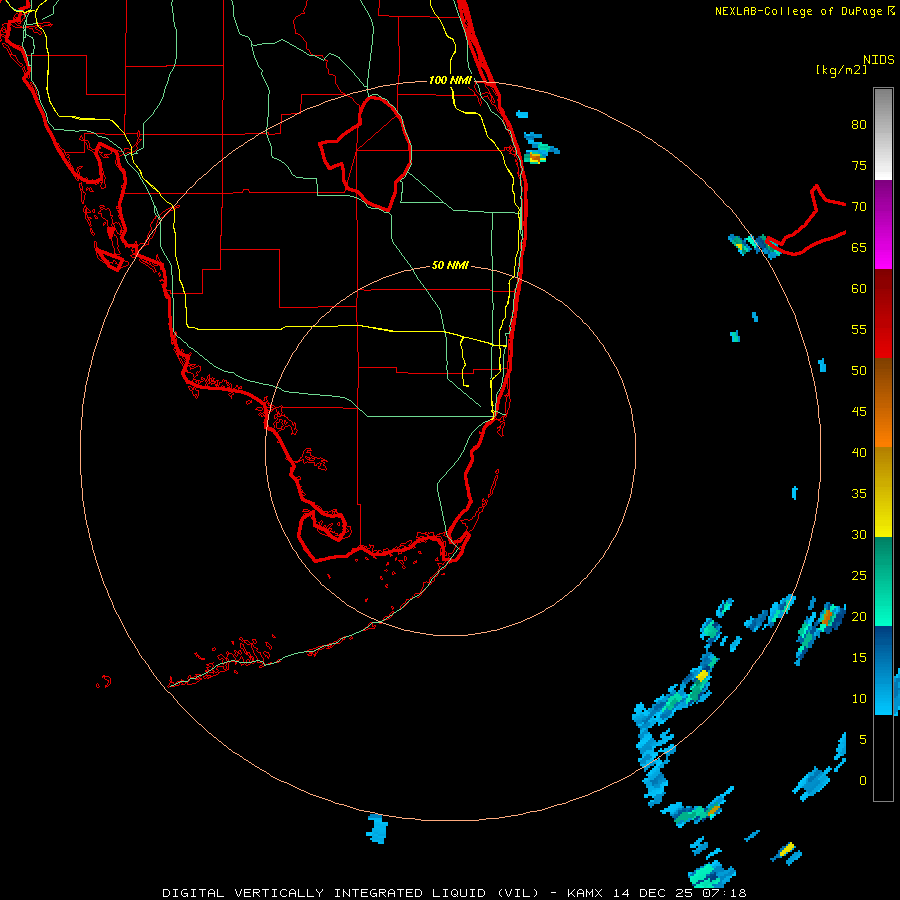Click the scale value 25

859,575
